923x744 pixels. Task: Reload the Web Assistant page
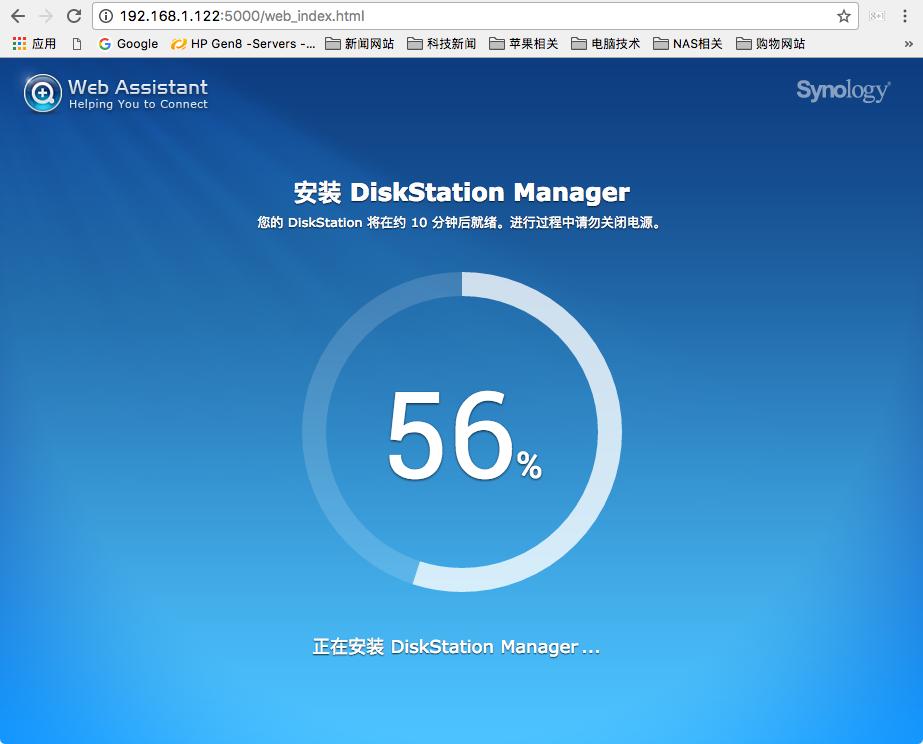click(x=74, y=16)
